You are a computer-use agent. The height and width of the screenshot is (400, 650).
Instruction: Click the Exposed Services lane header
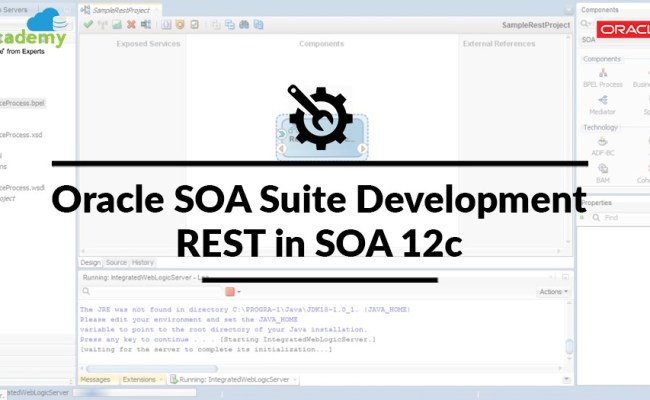(x=148, y=44)
